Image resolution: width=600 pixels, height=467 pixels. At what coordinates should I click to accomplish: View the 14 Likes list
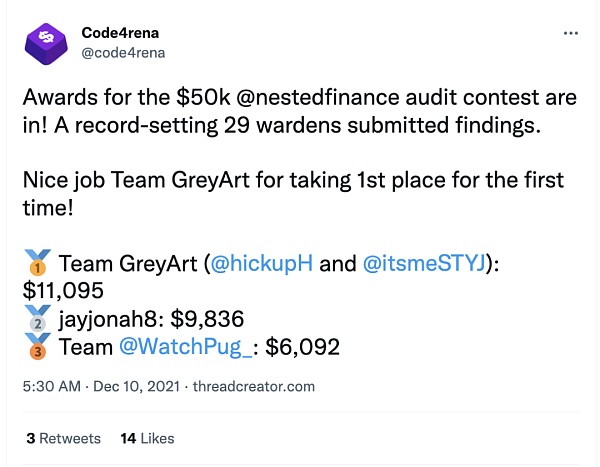point(147,438)
